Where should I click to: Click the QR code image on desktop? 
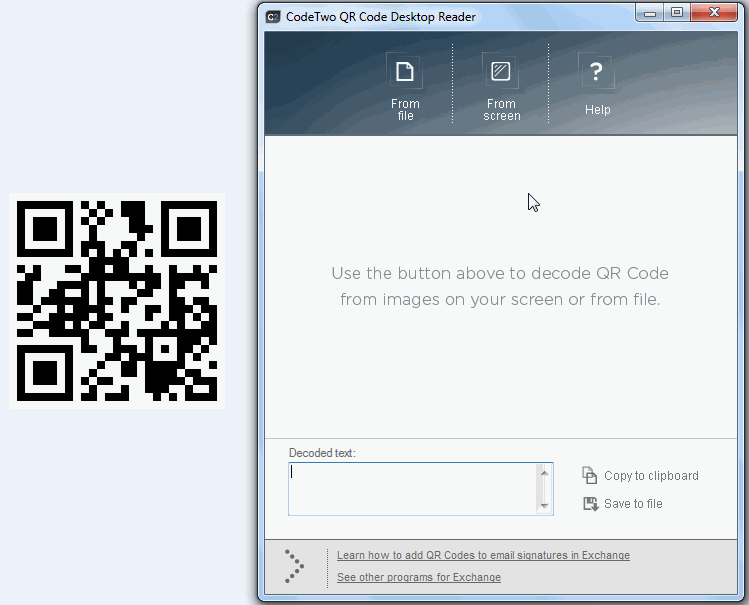click(117, 301)
